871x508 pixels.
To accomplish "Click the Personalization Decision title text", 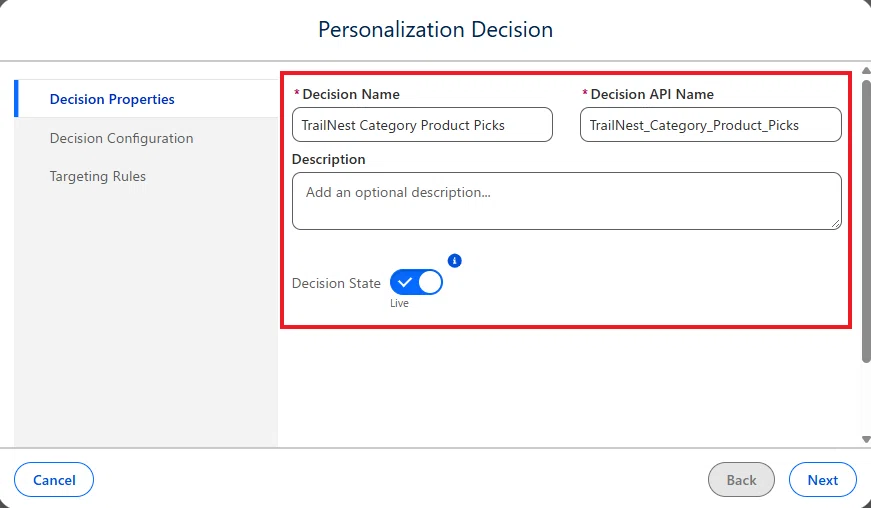I will pos(436,29).
